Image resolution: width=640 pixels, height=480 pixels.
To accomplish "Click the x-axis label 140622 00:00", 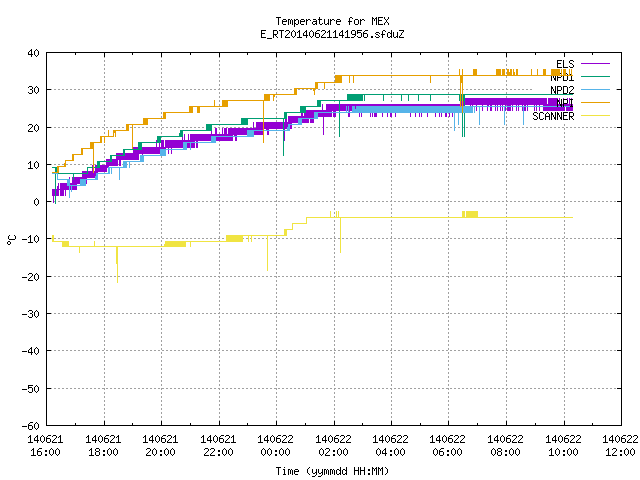I will (x=276, y=446).
